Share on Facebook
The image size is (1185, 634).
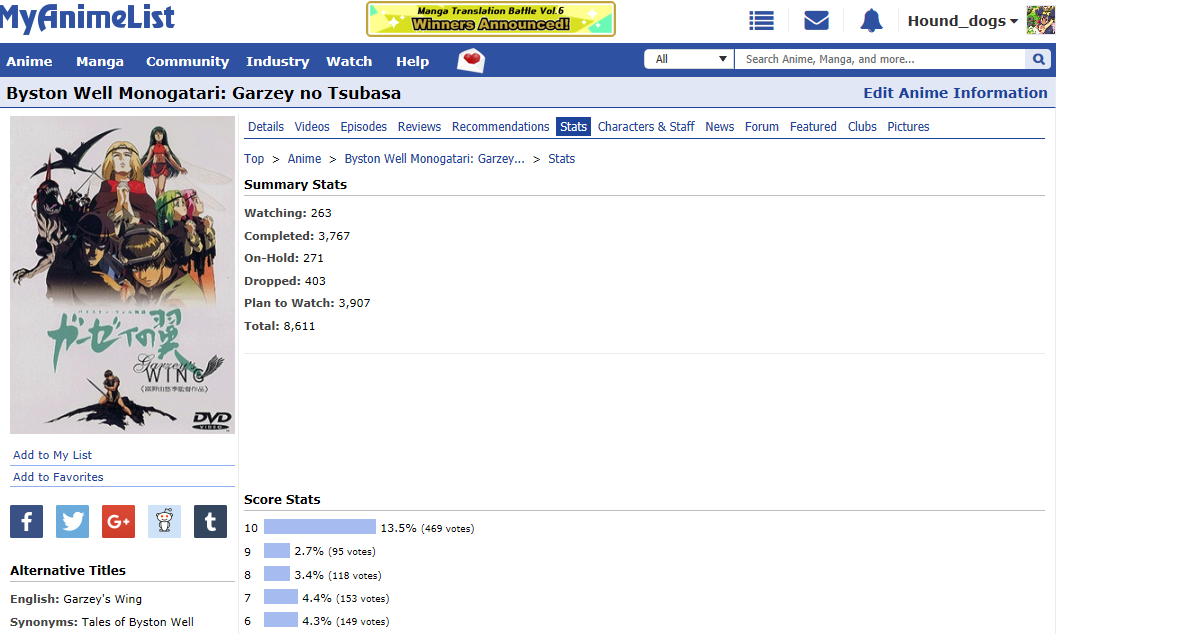tap(26, 521)
